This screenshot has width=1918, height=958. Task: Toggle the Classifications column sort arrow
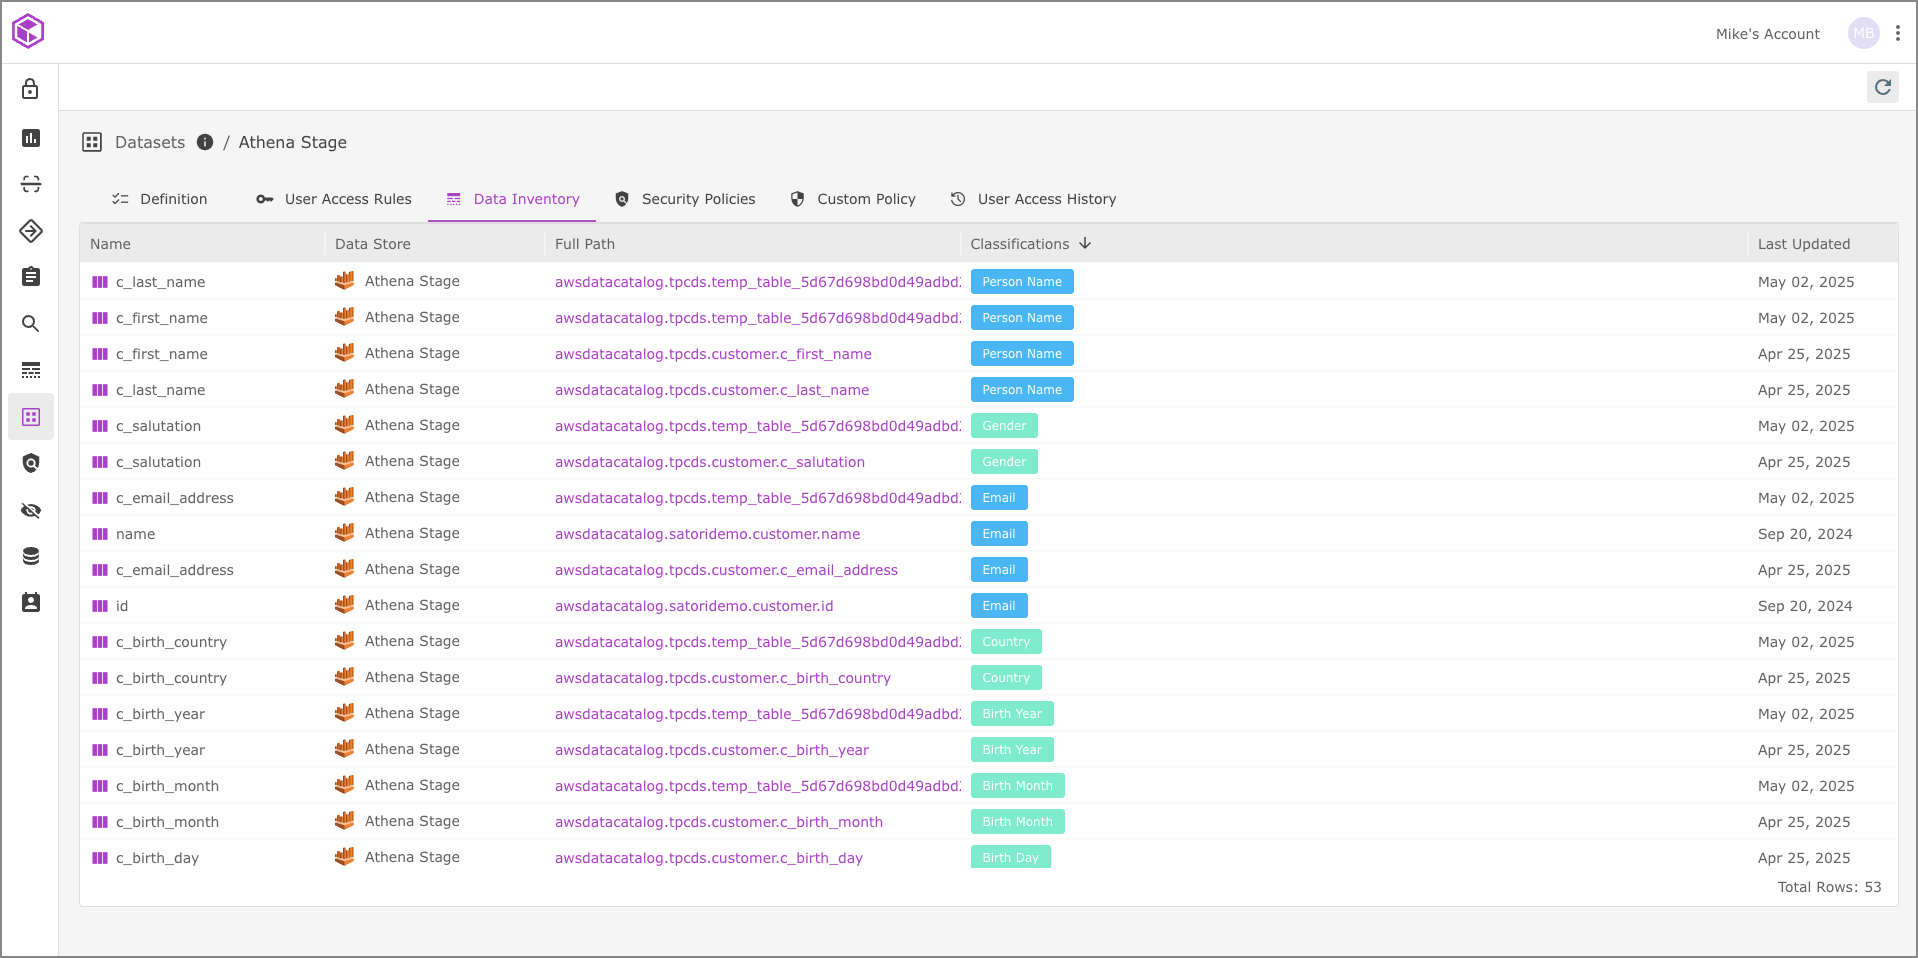tap(1085, 243)
